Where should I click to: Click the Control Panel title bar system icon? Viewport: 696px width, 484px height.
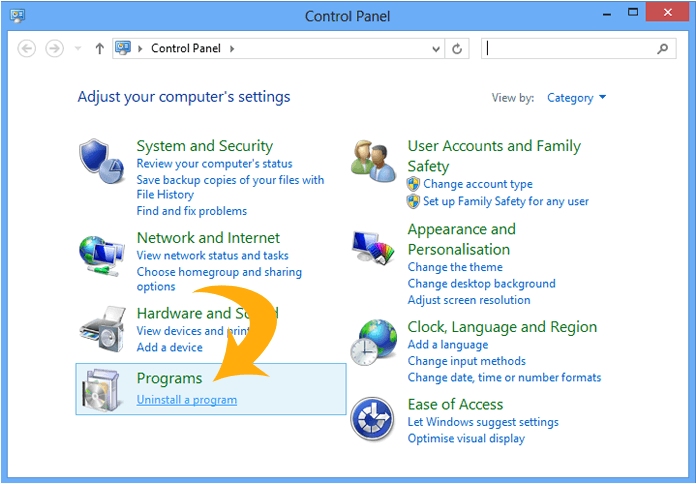18,16
